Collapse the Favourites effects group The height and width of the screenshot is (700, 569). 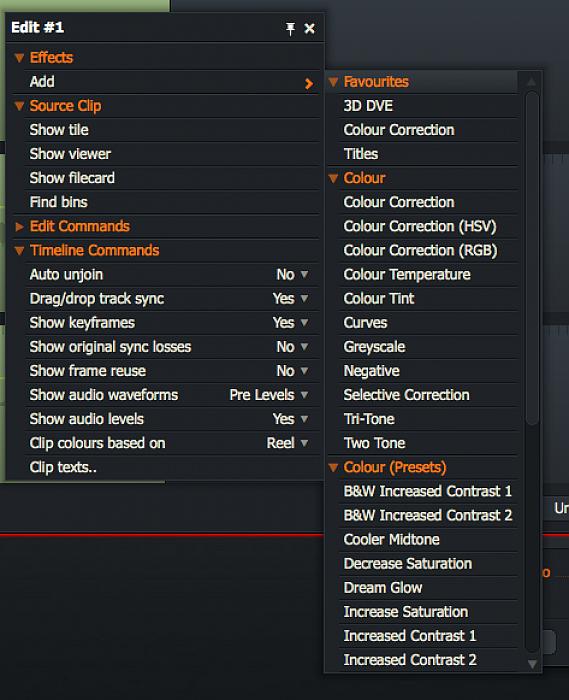333,82
